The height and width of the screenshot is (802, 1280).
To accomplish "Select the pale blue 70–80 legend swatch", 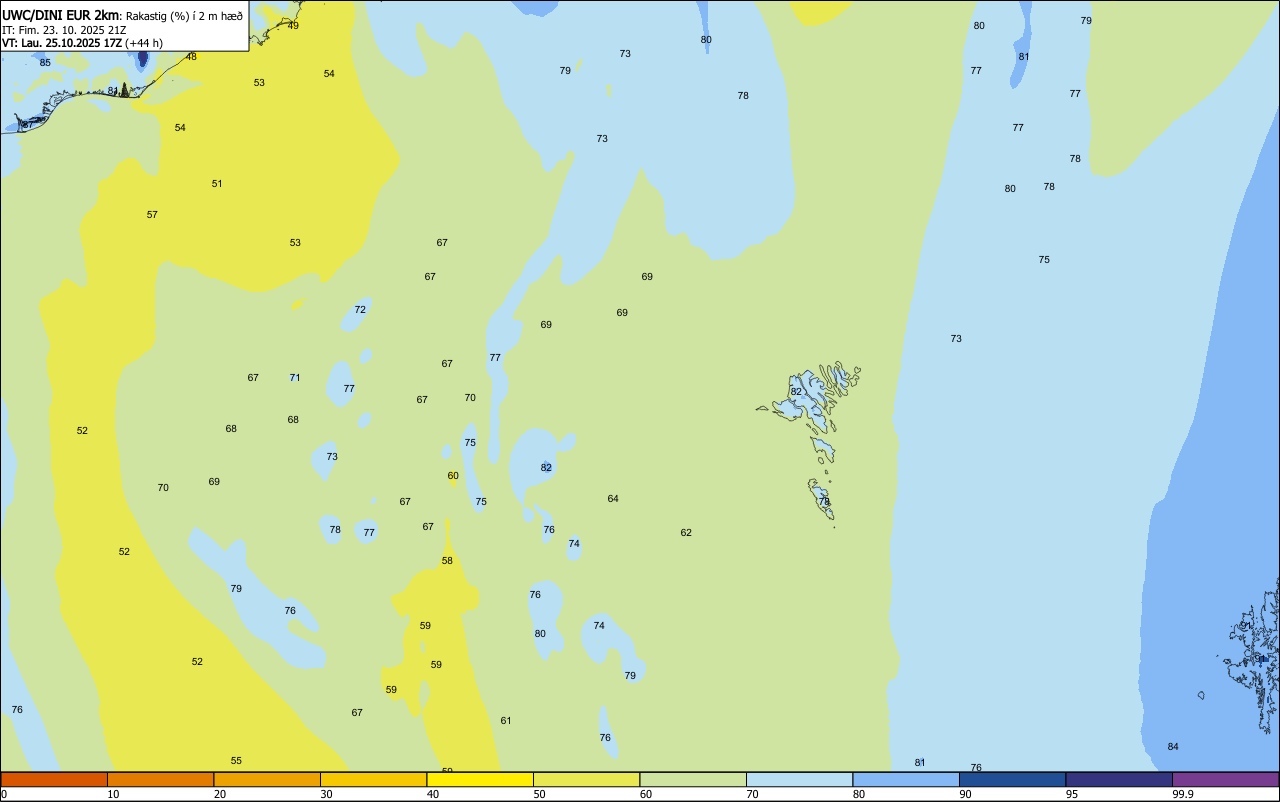I will coord(799,779).
